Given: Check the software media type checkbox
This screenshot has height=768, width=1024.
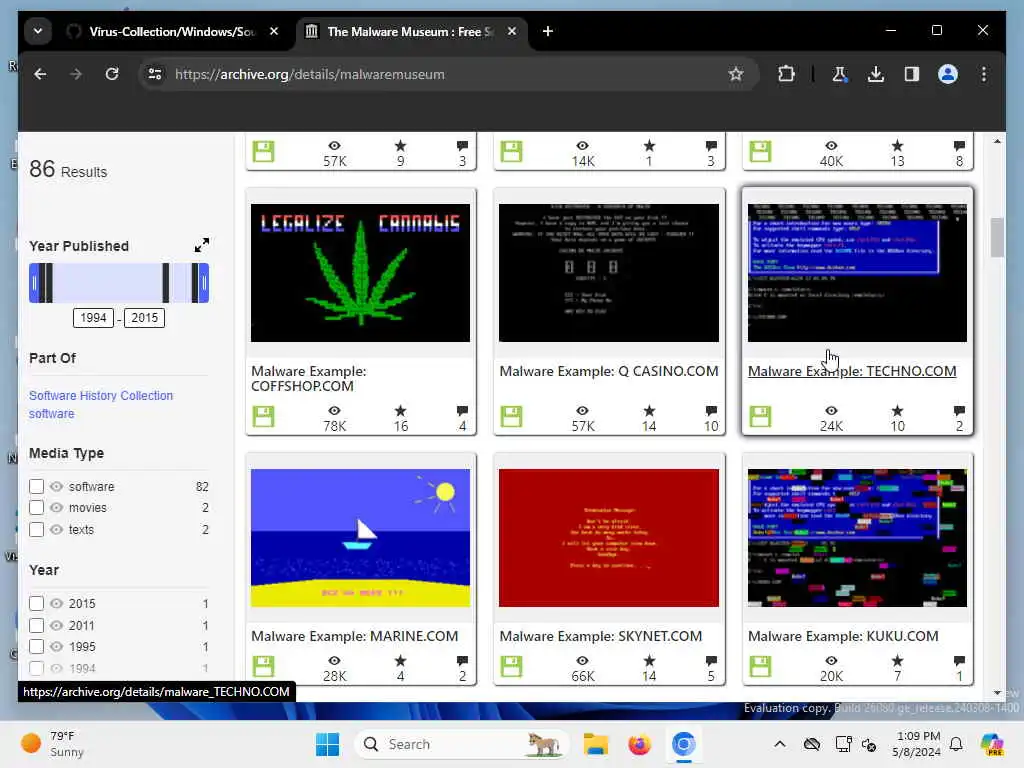Looking at the screenshot, I should 37,487.
